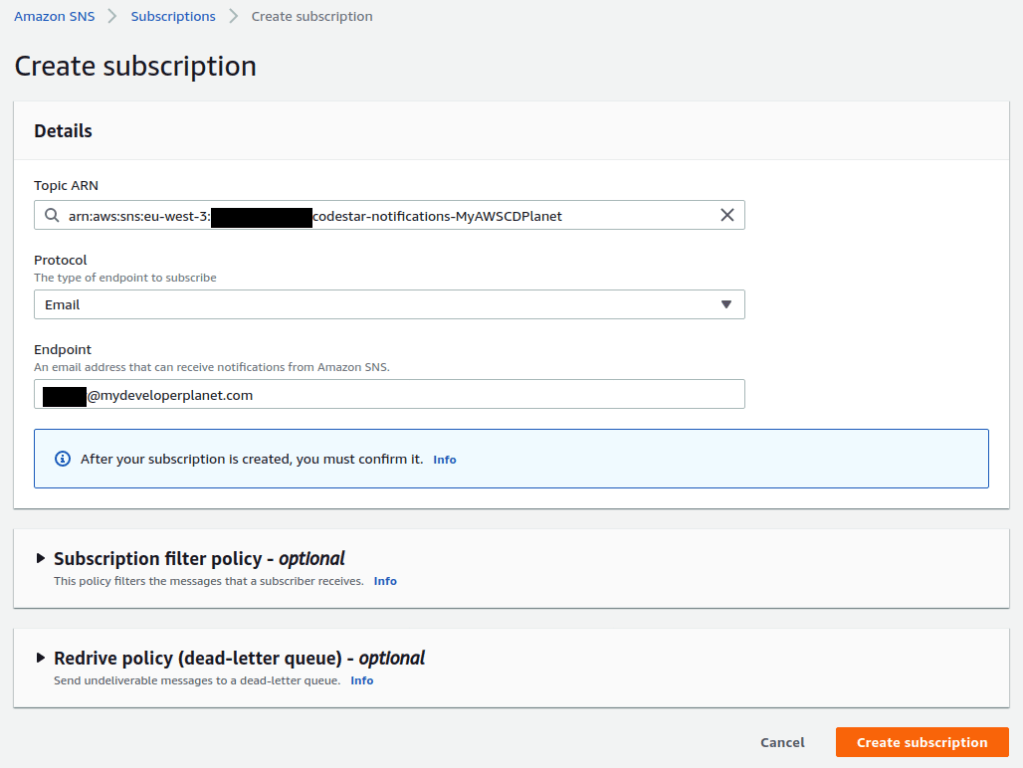1023x768 pixels.
Task: Go to Amazon SNS breadcrumb
Action: (x=55, y=16)
